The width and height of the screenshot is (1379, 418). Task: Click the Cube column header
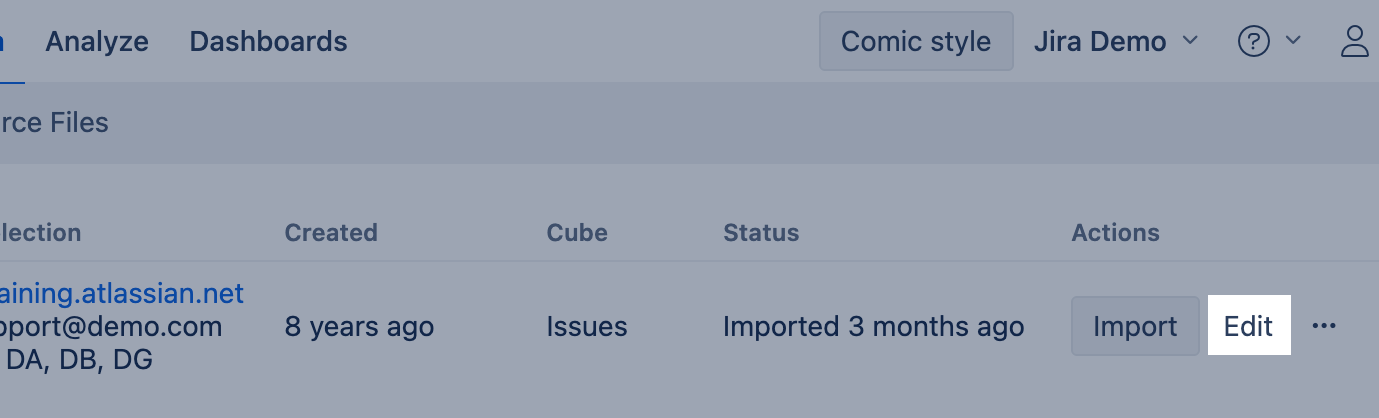click(577, 233)
